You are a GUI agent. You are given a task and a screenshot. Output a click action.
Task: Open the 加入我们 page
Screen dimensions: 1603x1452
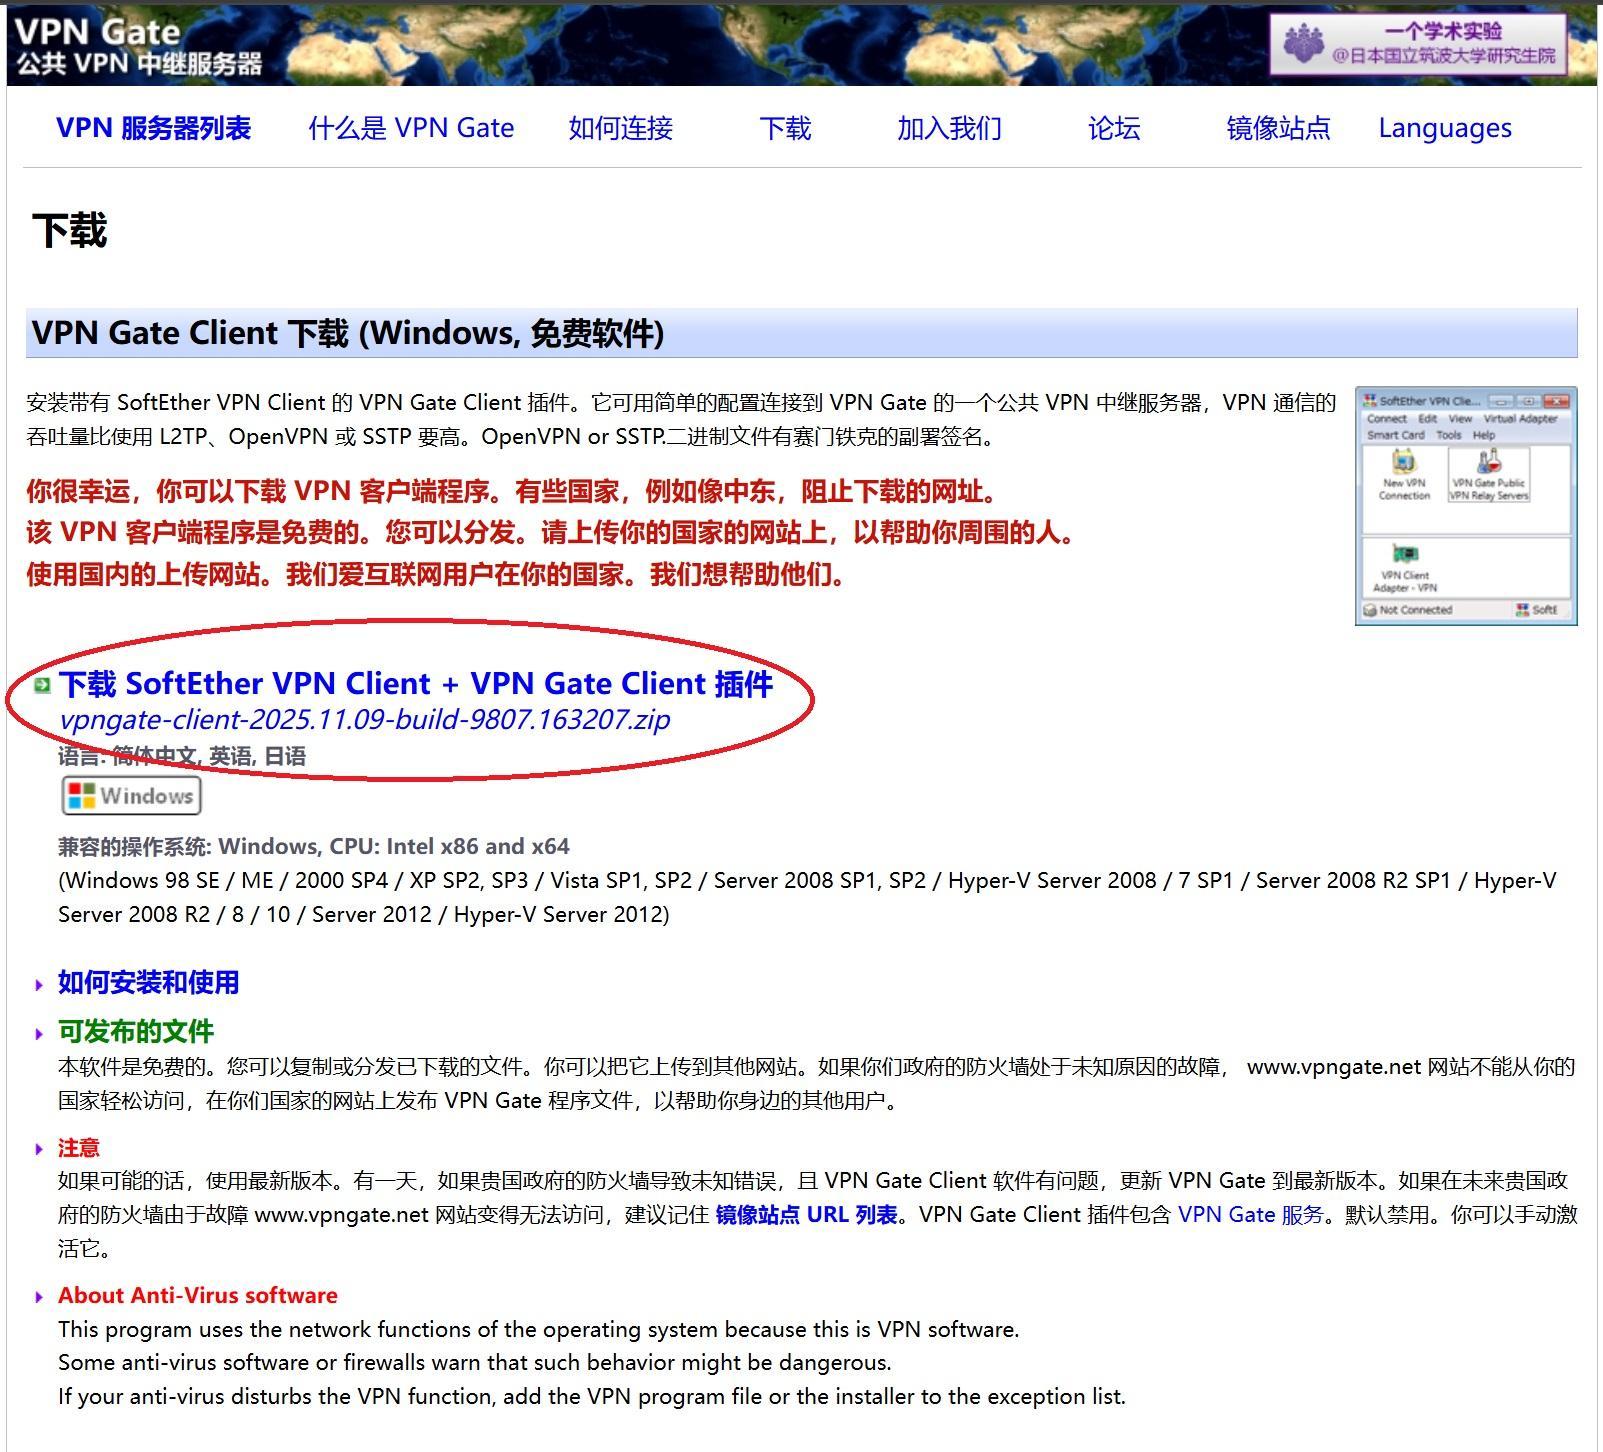click(949, 128)
